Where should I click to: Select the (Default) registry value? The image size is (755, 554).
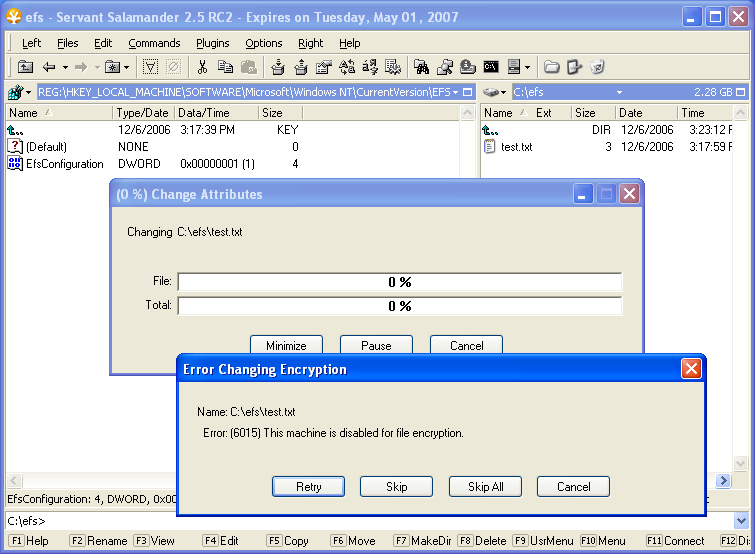(38, 146)
